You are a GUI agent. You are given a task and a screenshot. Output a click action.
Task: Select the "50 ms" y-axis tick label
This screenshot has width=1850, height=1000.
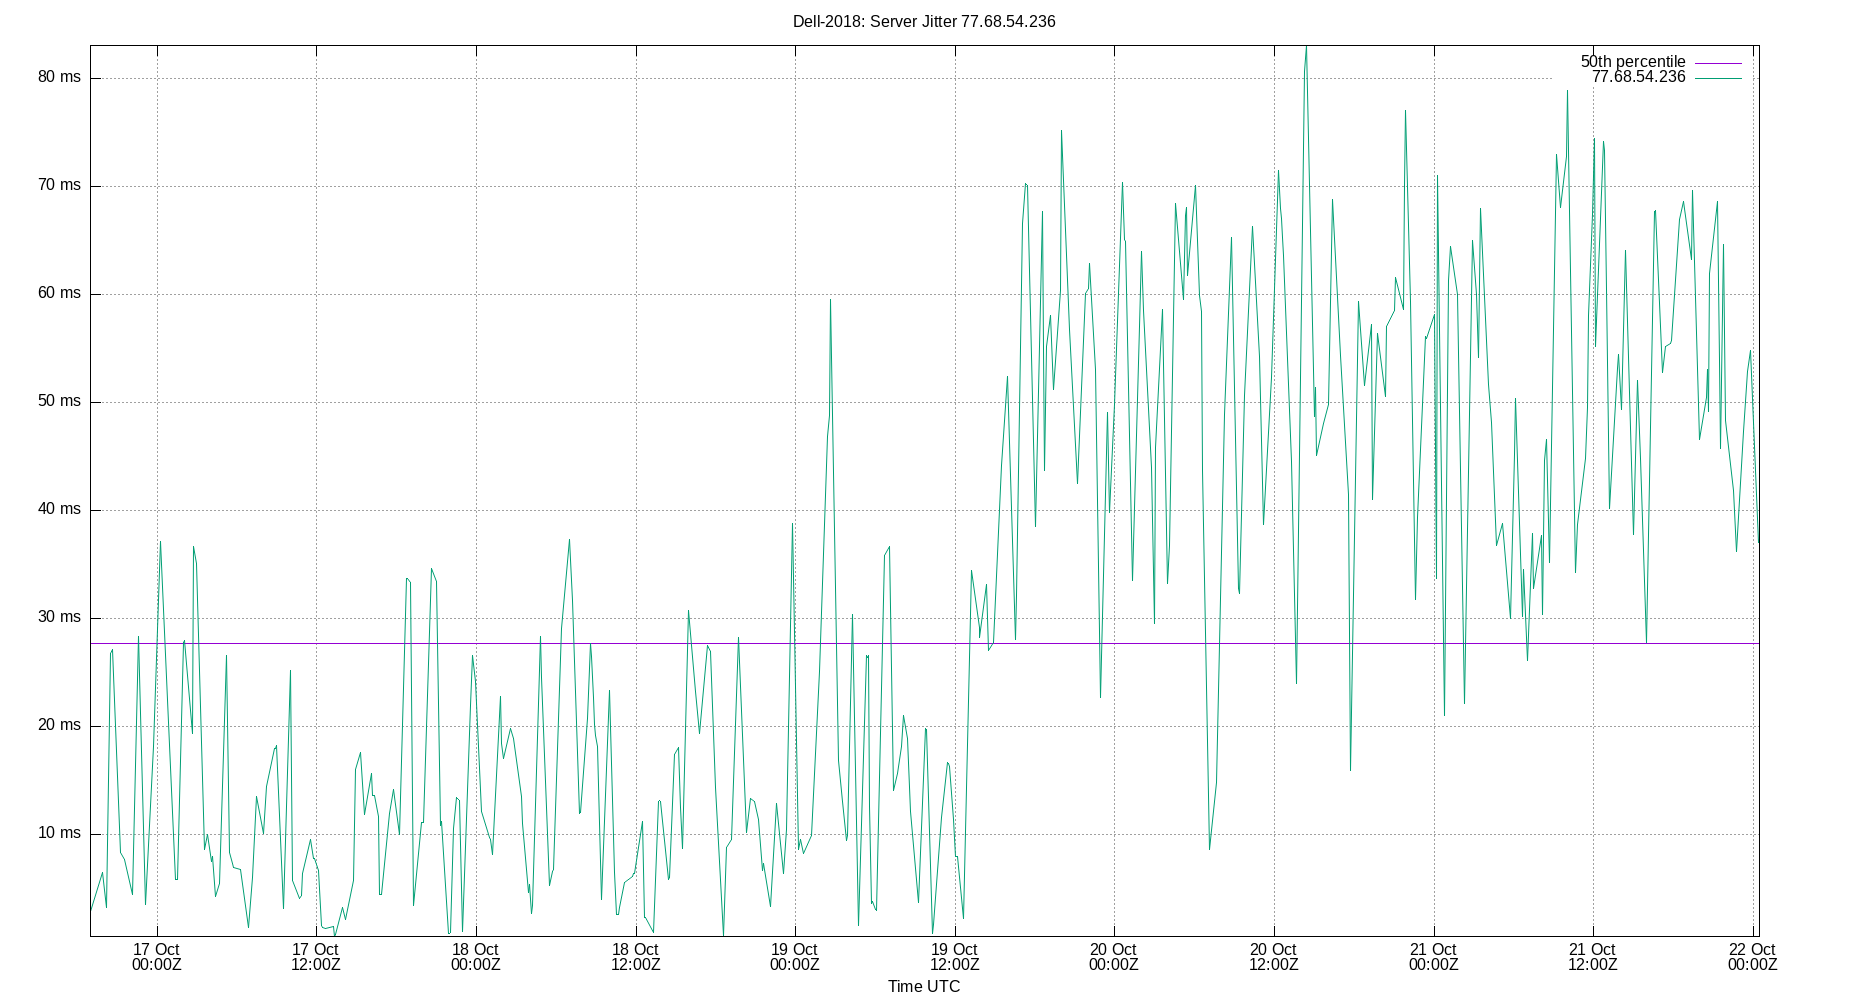[x=59, y=401]
